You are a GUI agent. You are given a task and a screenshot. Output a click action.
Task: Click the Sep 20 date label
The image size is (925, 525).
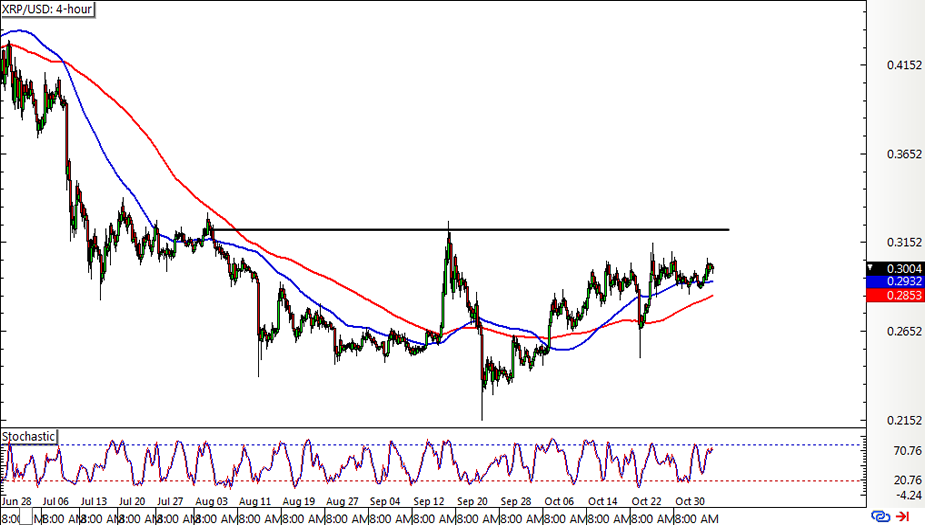[473, 501]
